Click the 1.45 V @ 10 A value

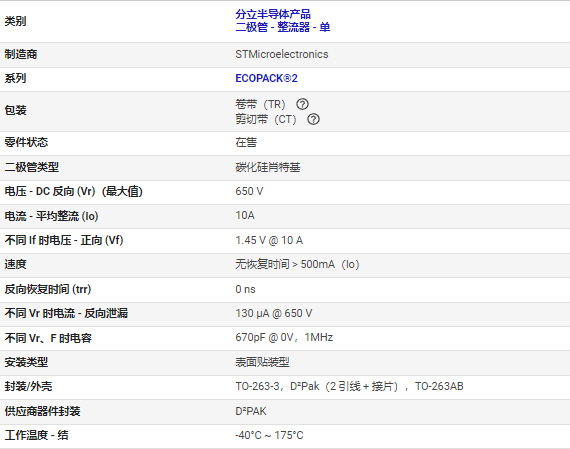click(269, 240)
